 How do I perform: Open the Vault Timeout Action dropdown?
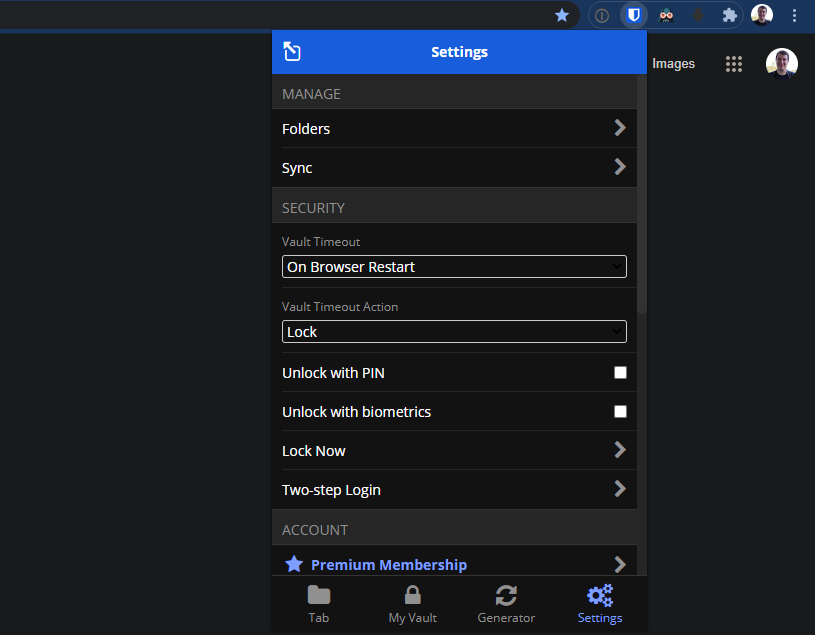tap(453, 331)
